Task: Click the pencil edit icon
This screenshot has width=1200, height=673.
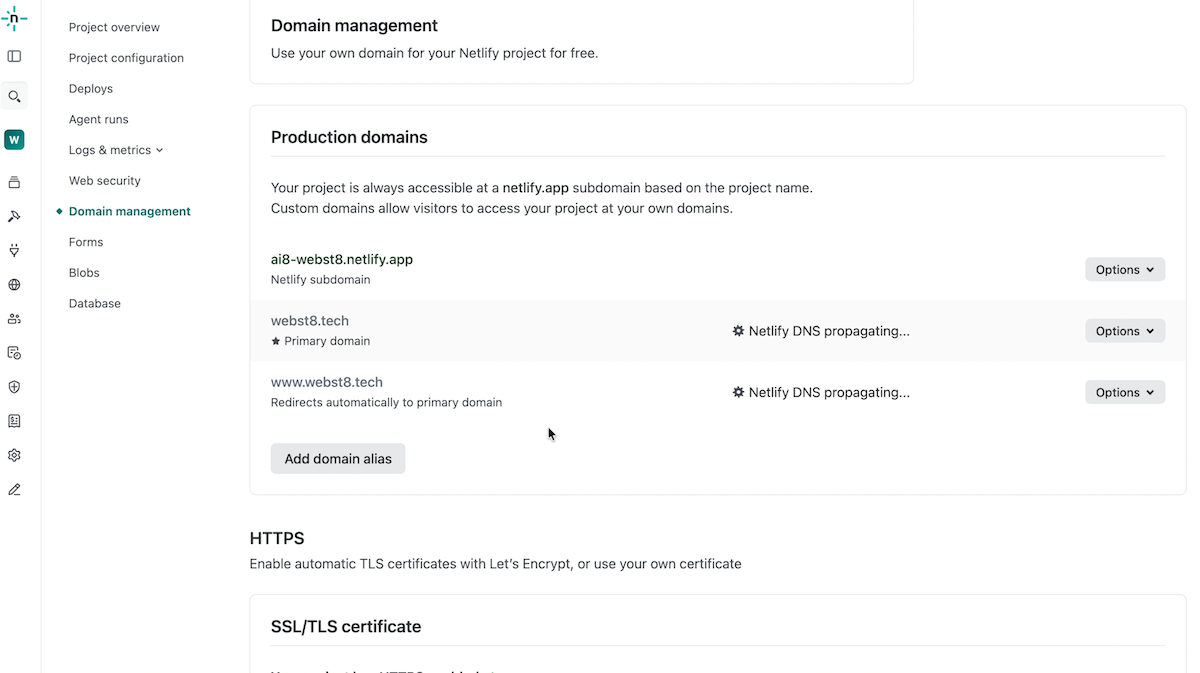Action: 14,490
